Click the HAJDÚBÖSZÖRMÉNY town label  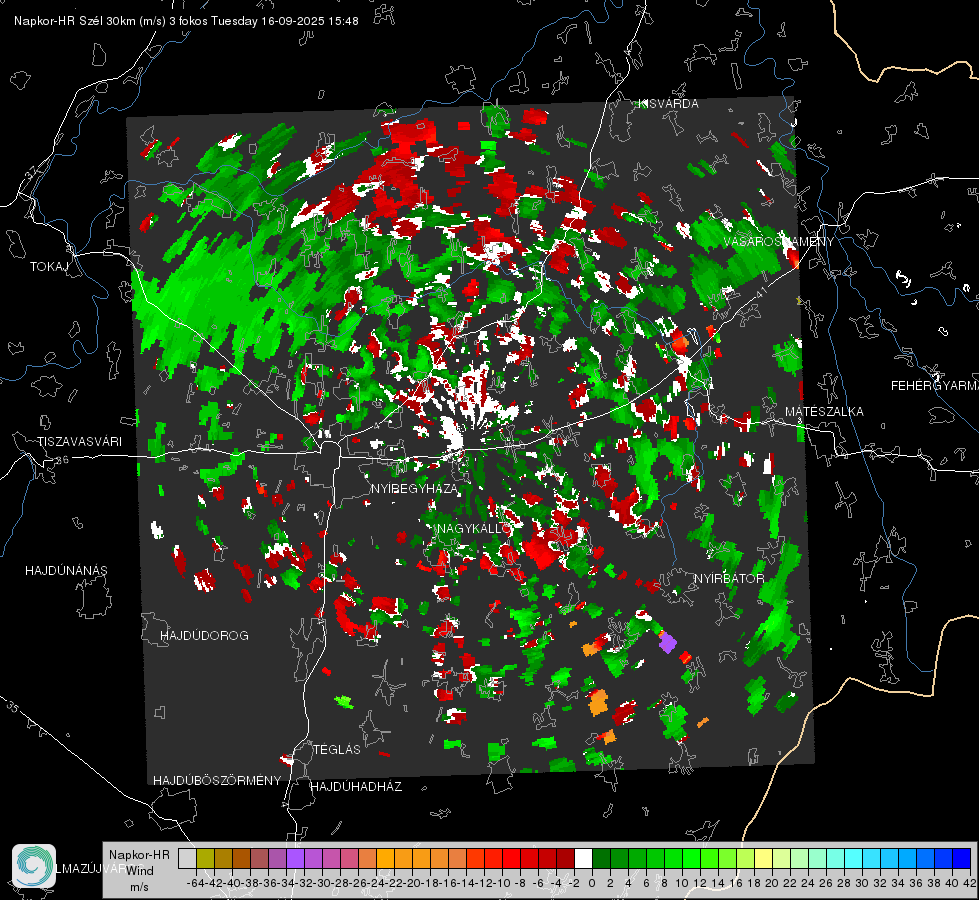(x=217, y=781)
